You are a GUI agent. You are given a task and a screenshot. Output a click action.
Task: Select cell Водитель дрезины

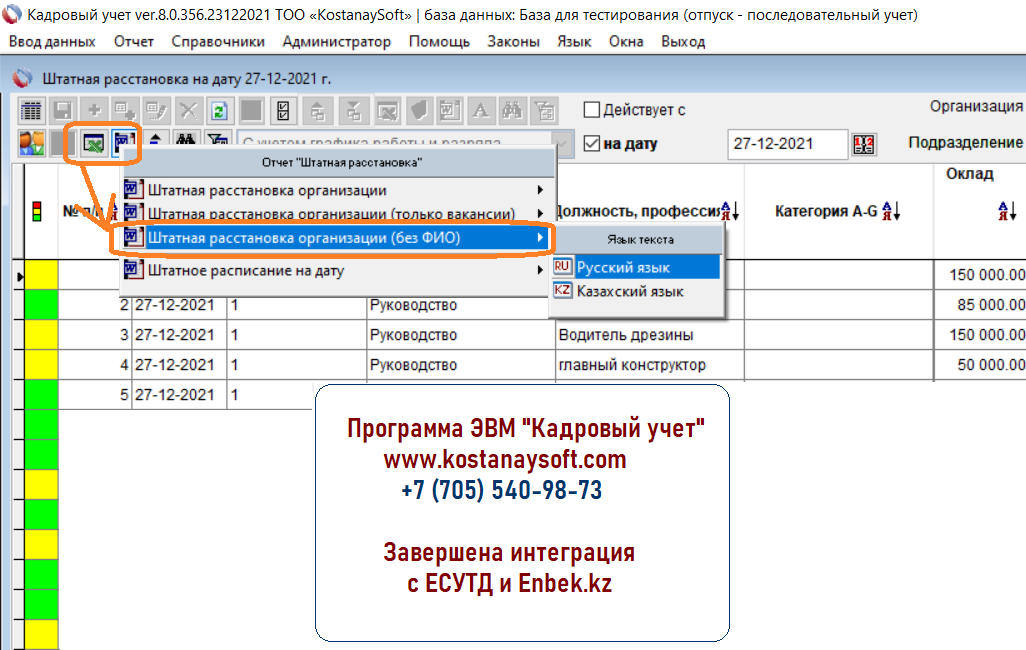pyautogui.click(x=649, y=334)
